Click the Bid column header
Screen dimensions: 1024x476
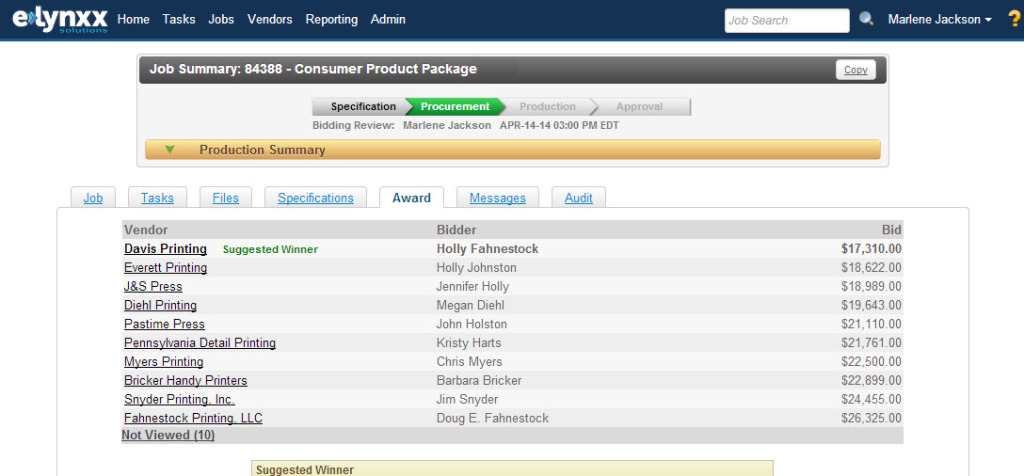[x=891, y=230]
